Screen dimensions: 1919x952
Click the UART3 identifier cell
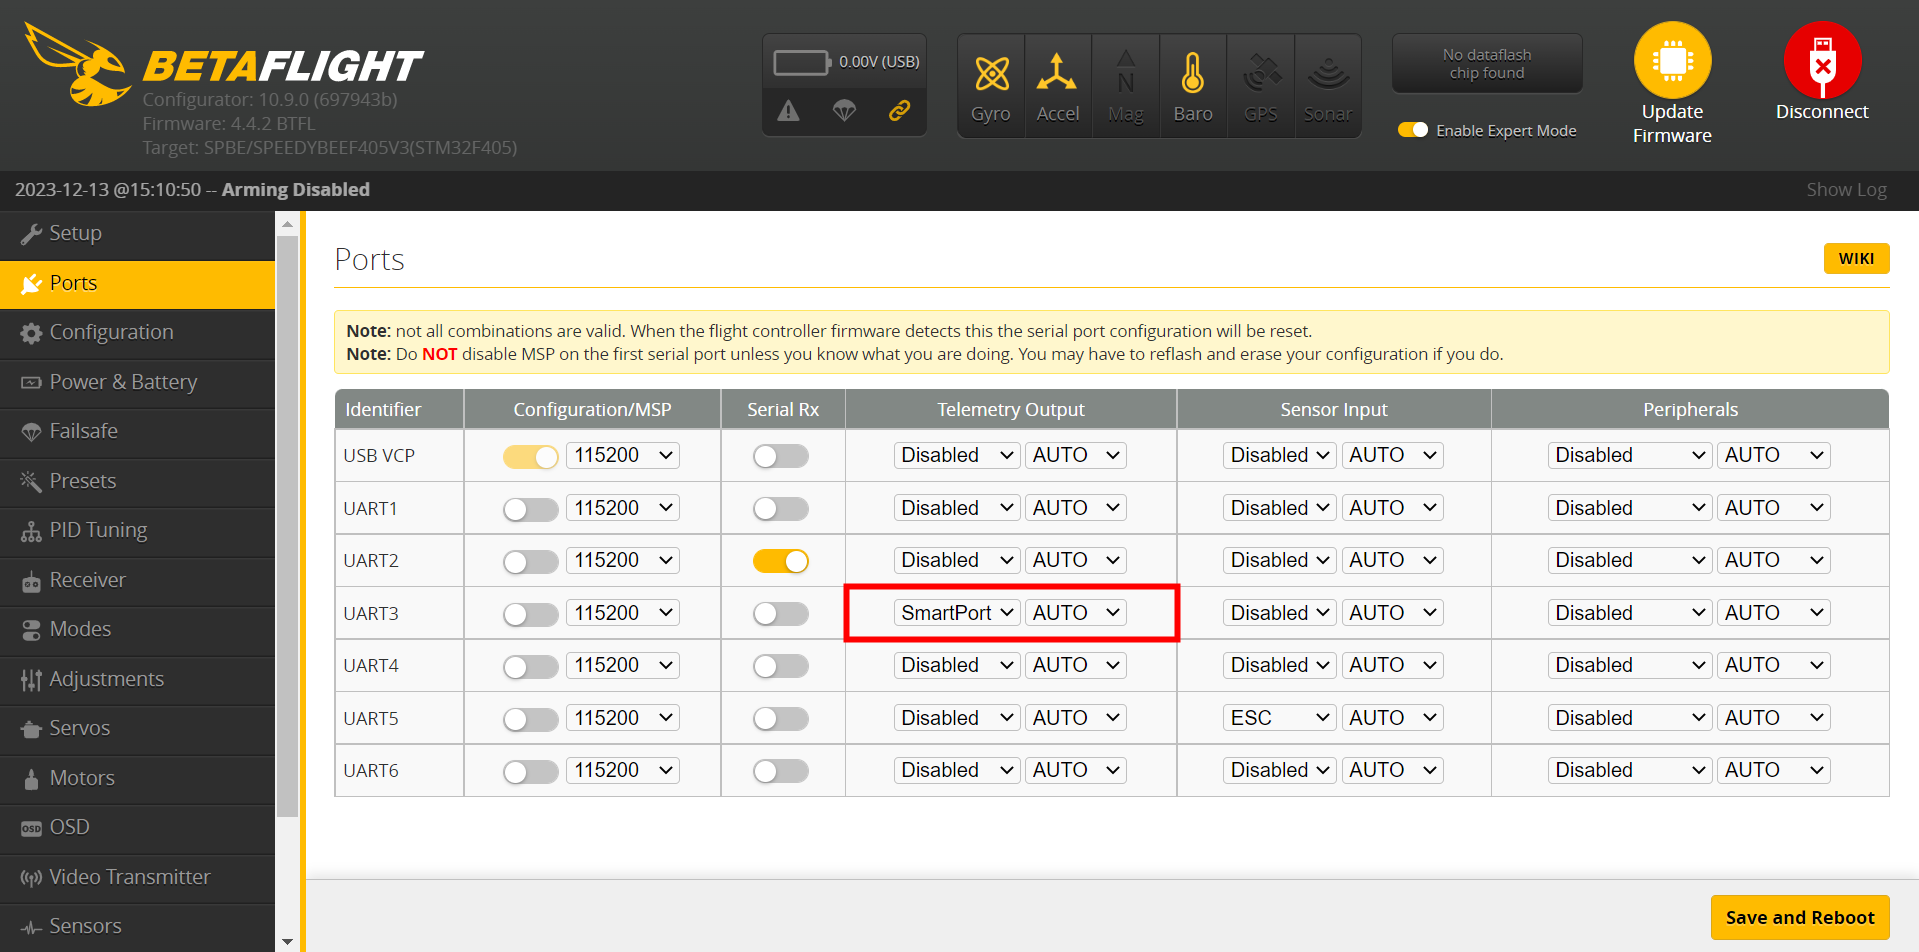(399, 613)
